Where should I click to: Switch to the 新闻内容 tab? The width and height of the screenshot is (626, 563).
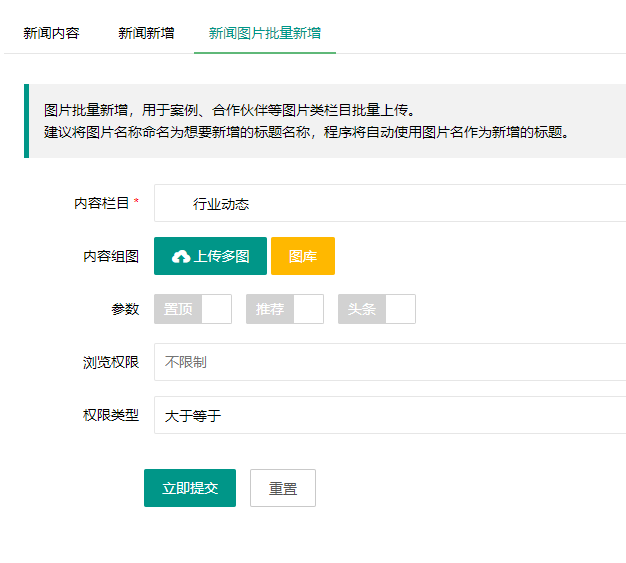(51, 33)
